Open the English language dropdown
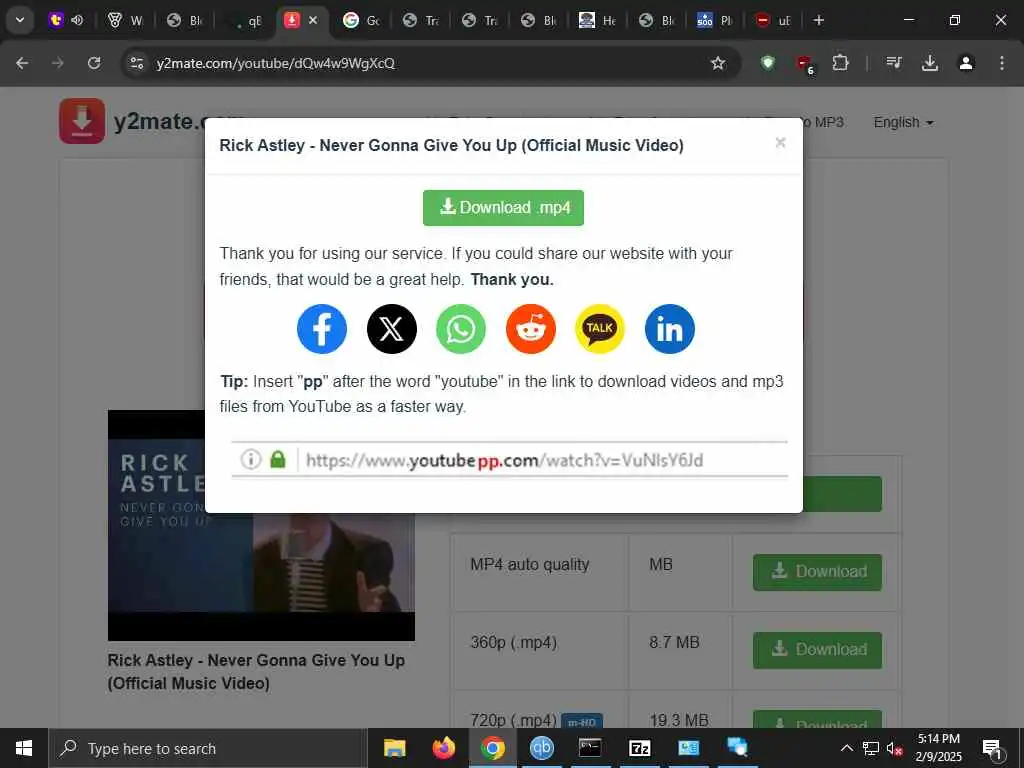1024x768 pixels. [903, 122]
